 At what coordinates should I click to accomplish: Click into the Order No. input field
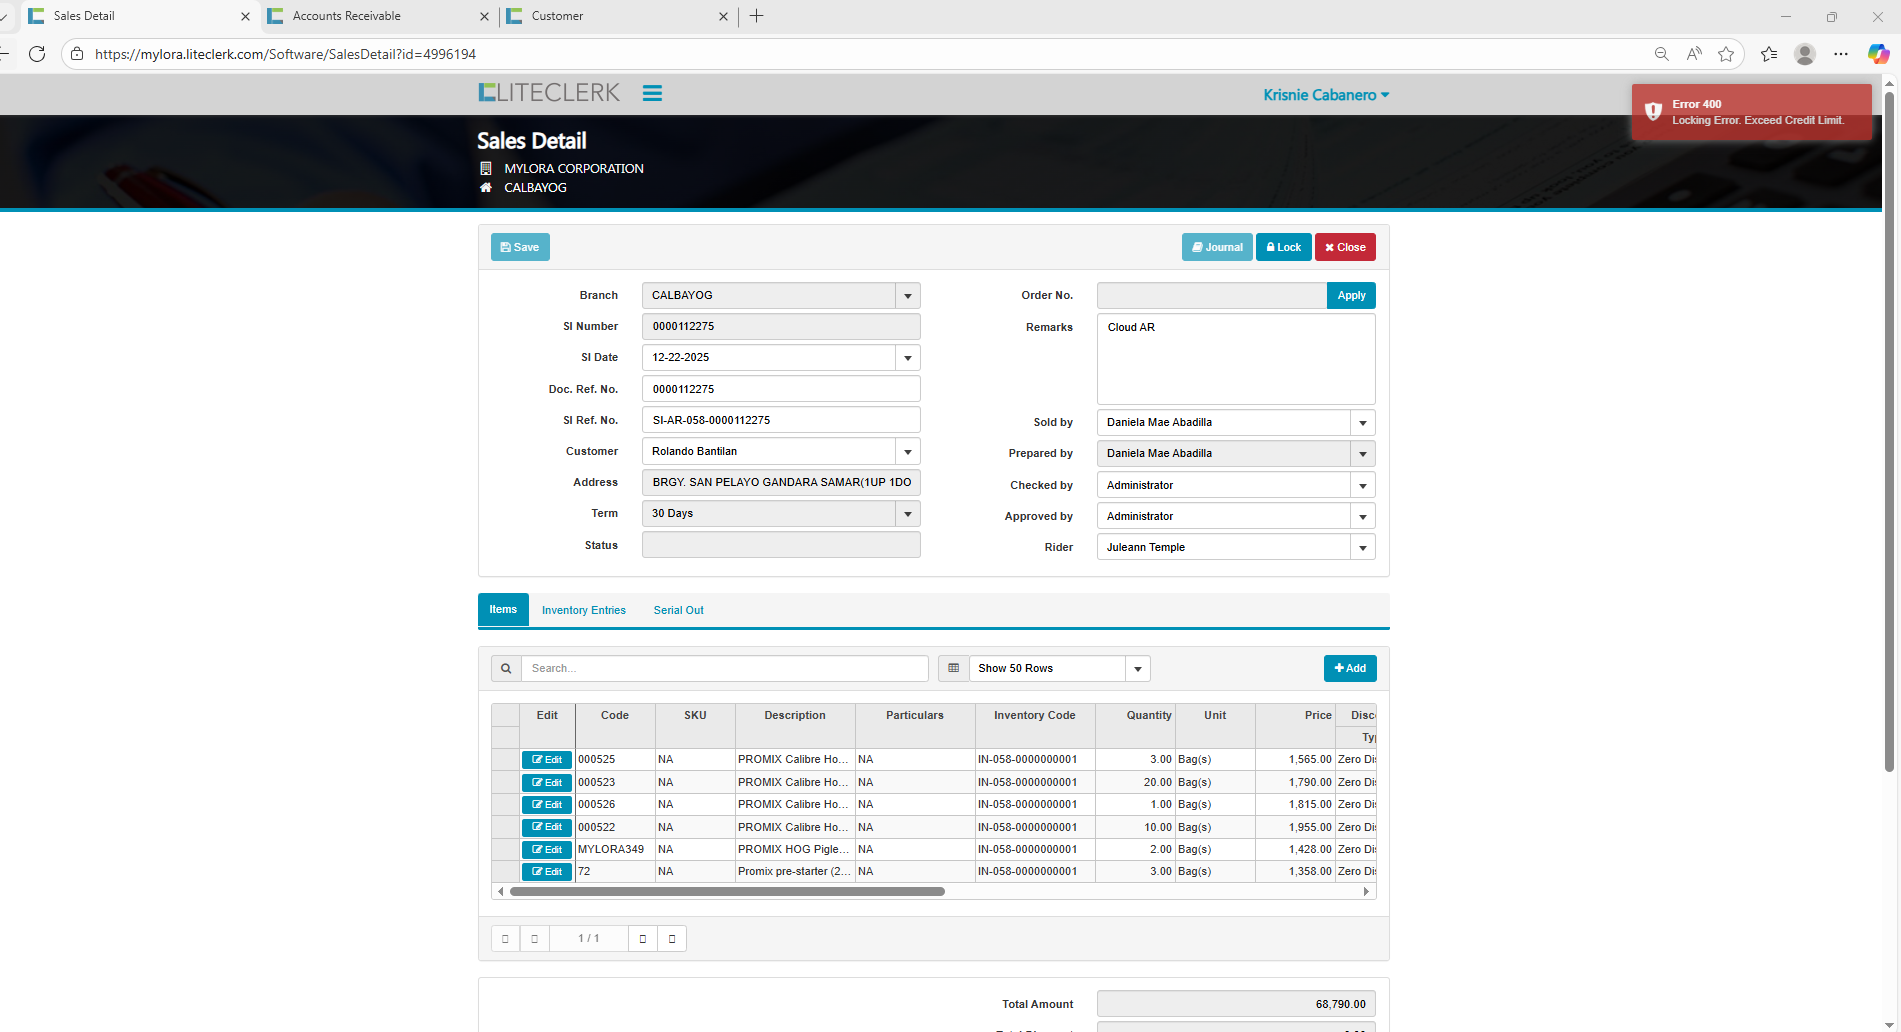1211,296
